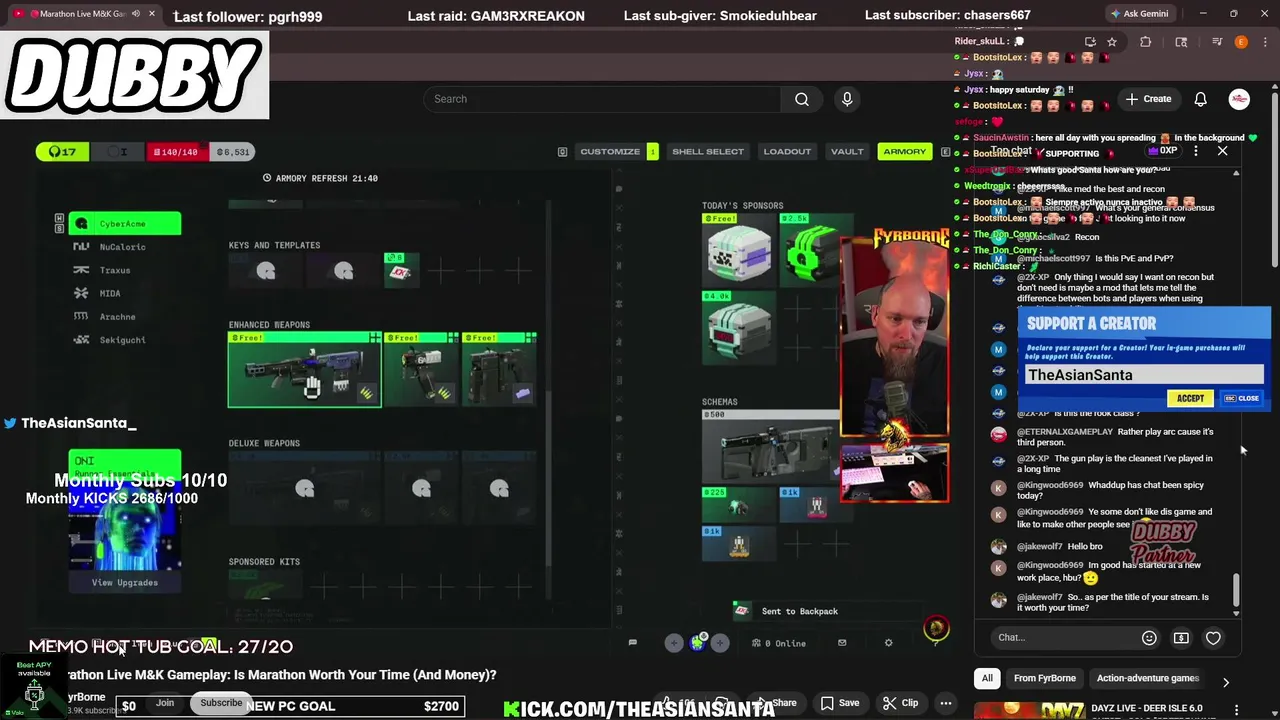
Task: Open the ARMORY tab
Action: pos(904,151)
